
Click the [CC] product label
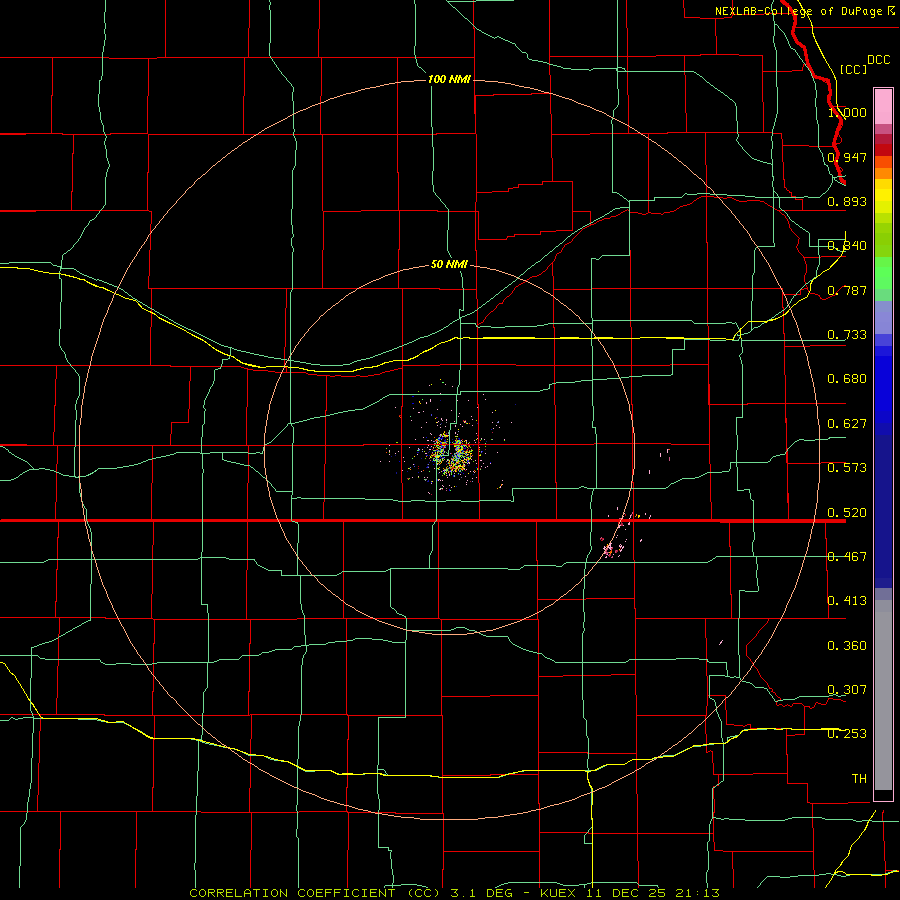tap(853, 69)
